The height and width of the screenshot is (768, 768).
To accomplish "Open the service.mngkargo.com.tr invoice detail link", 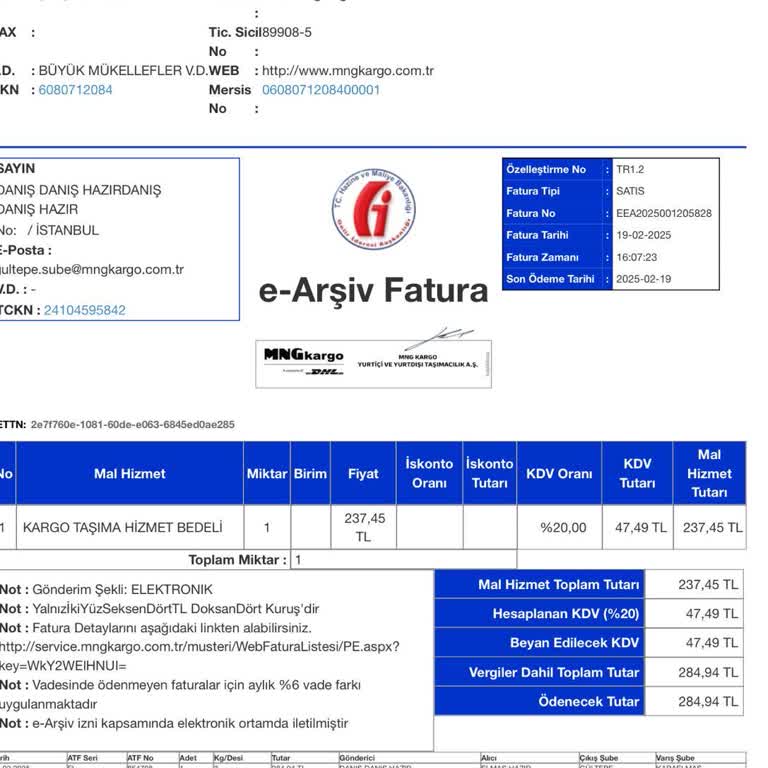I will click(199, 656).
